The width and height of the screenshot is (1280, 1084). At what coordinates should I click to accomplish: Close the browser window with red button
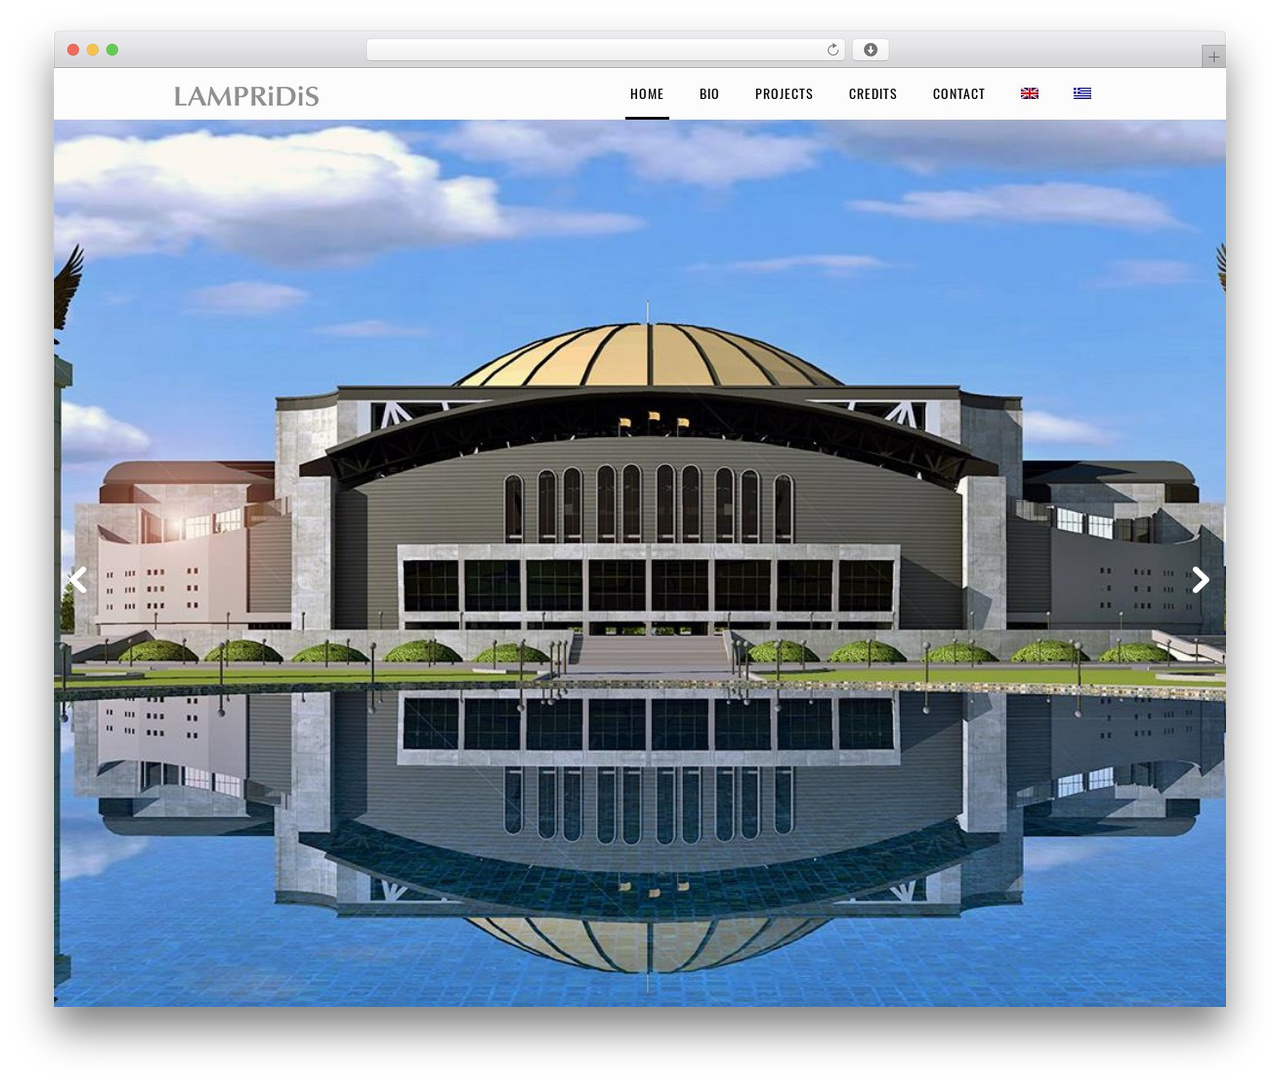[x=73, y=50]
